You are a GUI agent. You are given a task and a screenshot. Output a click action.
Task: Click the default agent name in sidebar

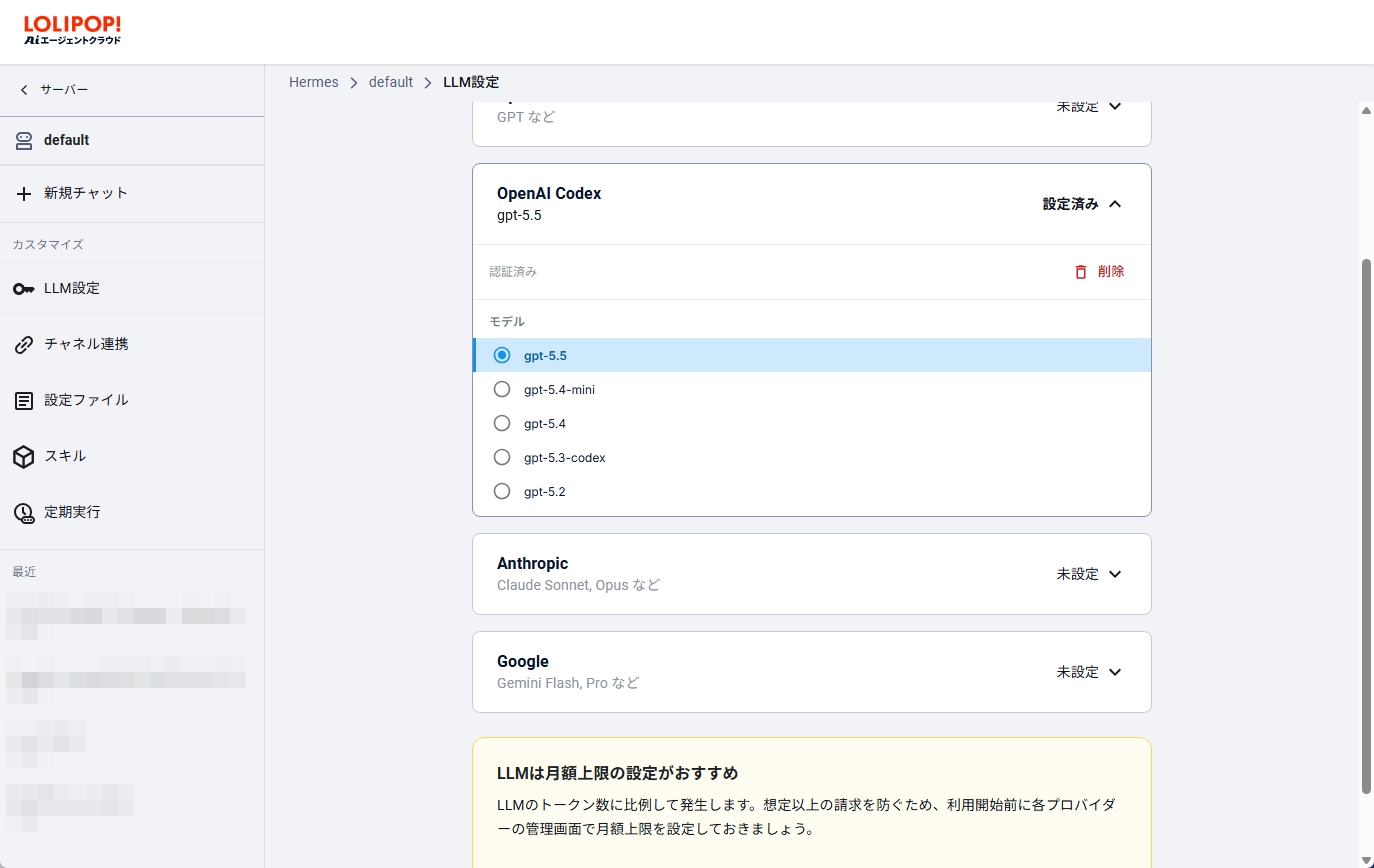(x=67, y=140)
